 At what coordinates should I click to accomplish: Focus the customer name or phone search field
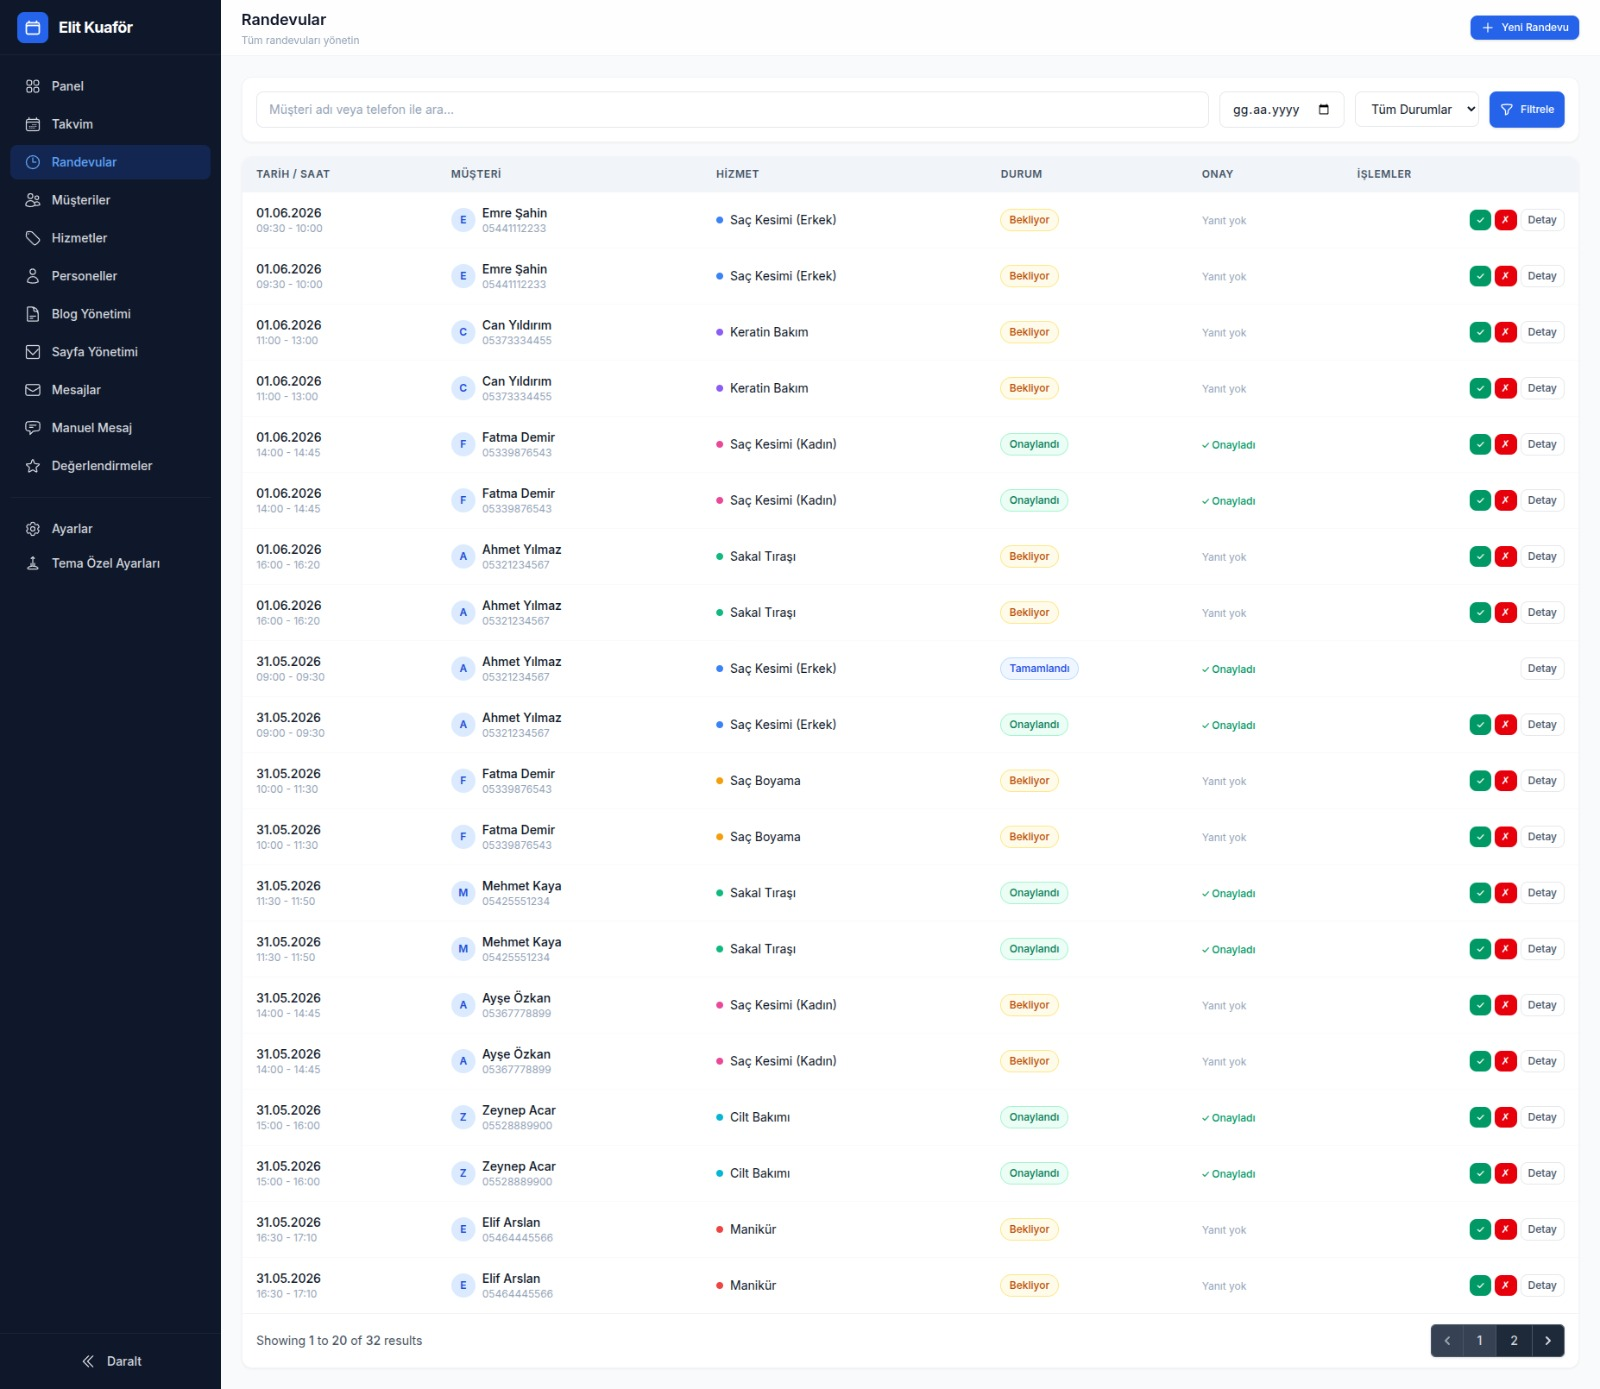click(x=732, y=110)
